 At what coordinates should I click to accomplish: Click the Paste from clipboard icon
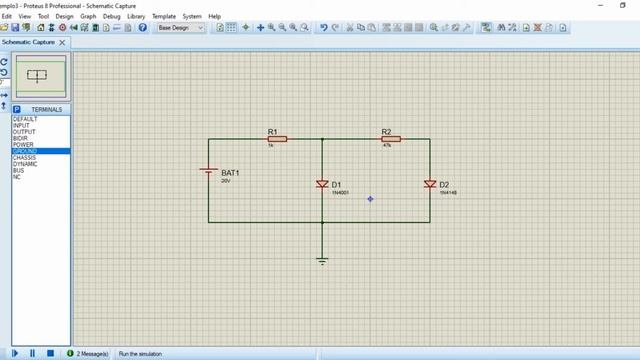(x=371, y=27)
